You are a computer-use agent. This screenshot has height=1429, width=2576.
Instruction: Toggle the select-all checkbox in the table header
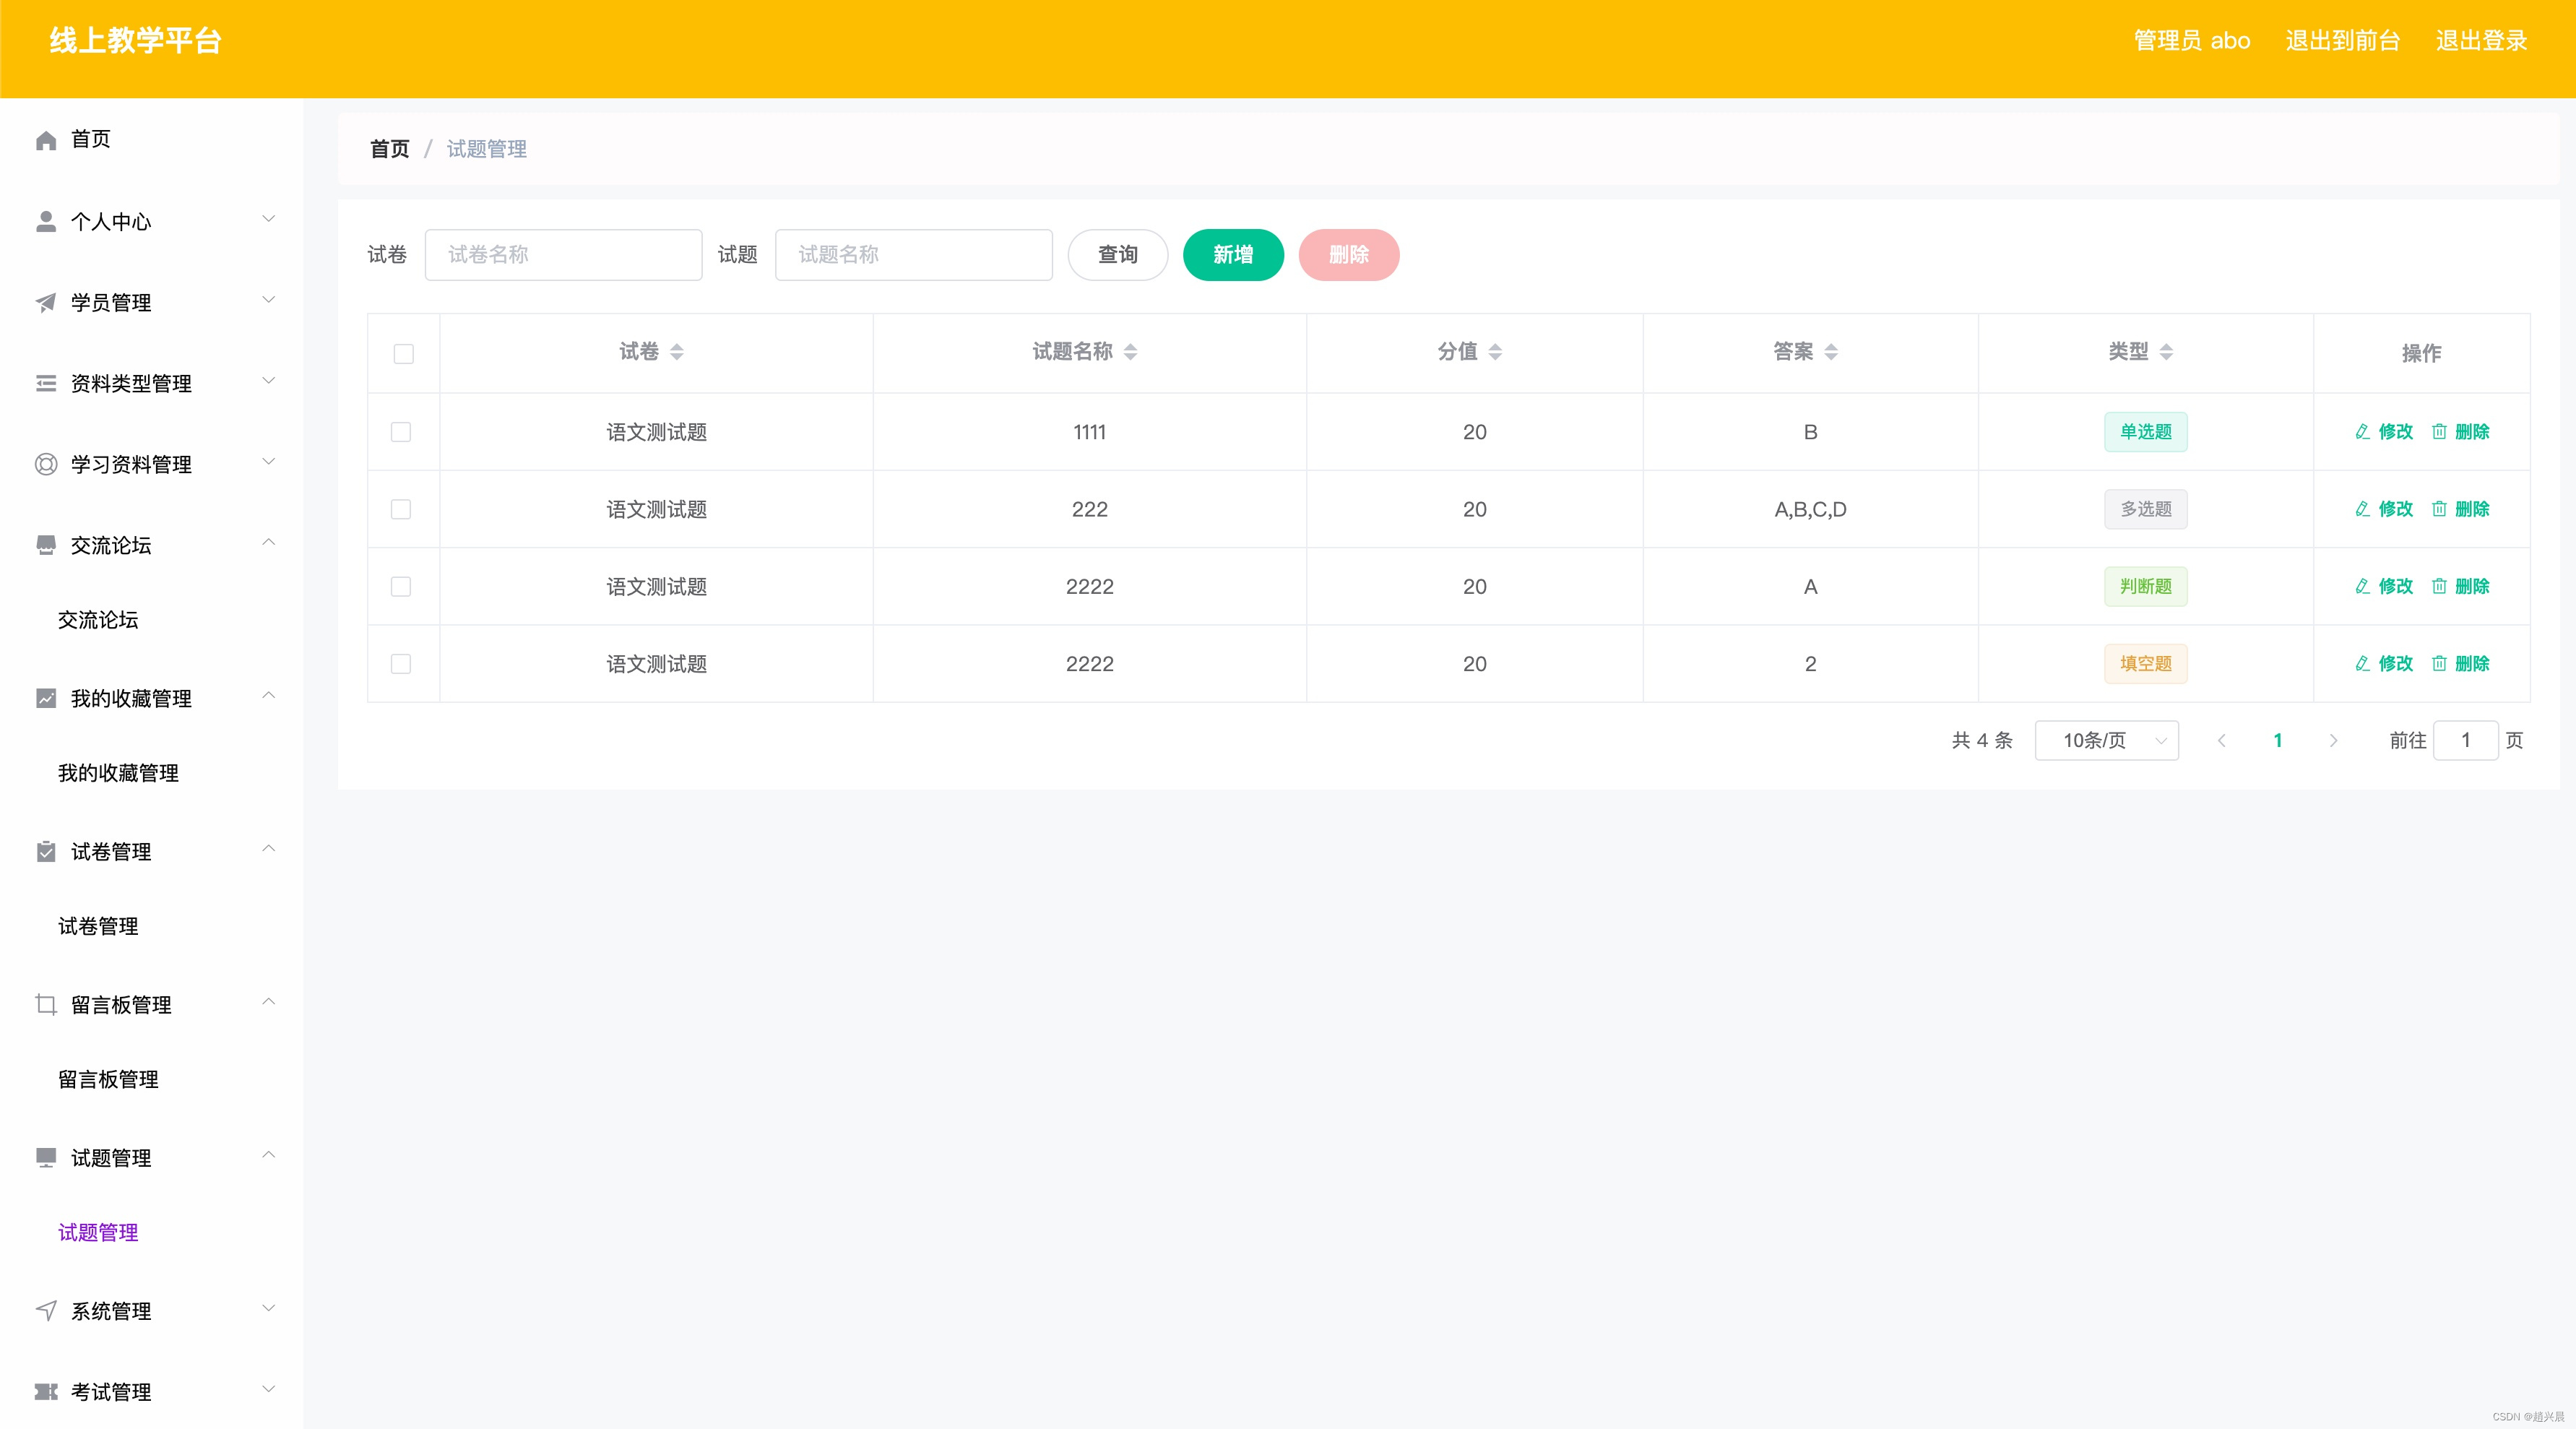click(x=404, y=354)
